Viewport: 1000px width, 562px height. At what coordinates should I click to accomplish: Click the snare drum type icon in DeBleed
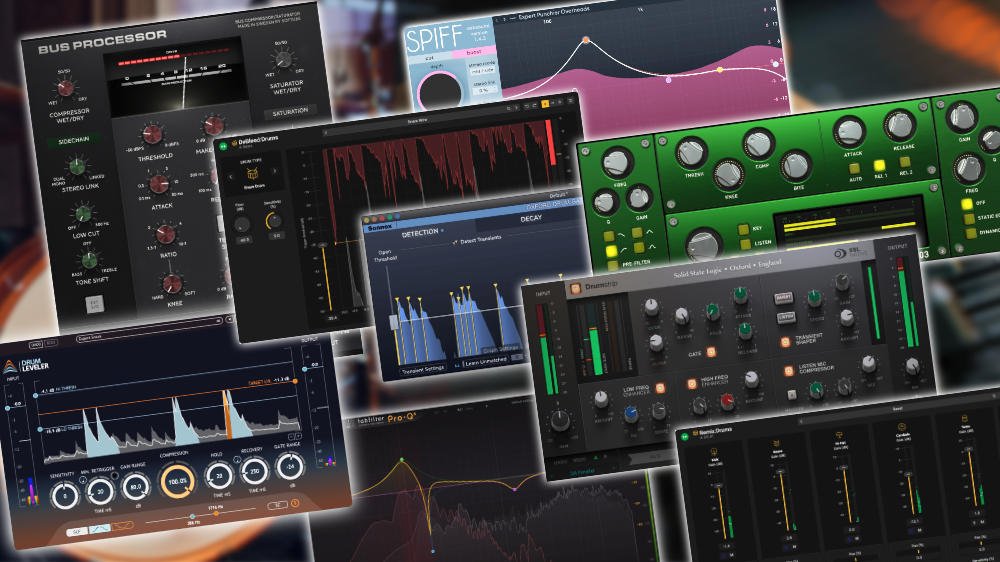pyautogui.click(x=253, y=174)
